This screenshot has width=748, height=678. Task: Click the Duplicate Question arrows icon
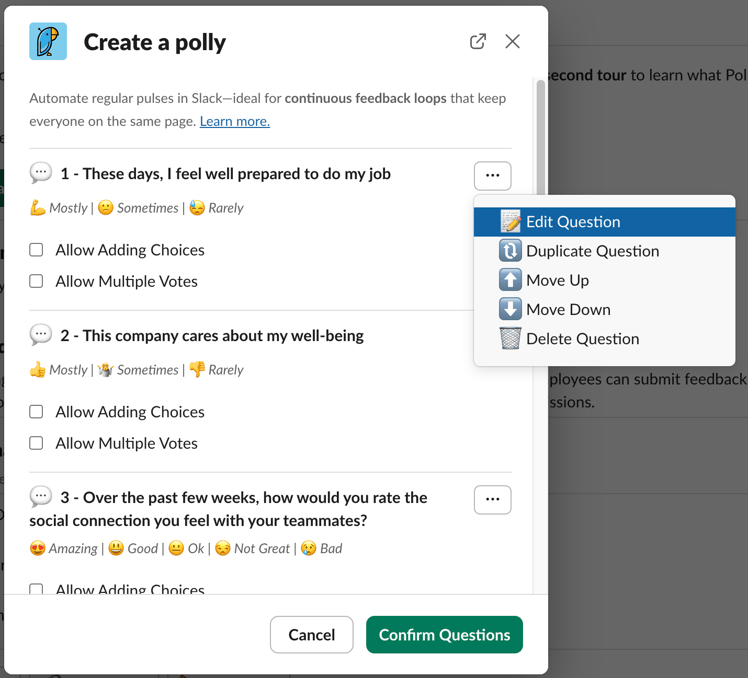coord(510,251)
